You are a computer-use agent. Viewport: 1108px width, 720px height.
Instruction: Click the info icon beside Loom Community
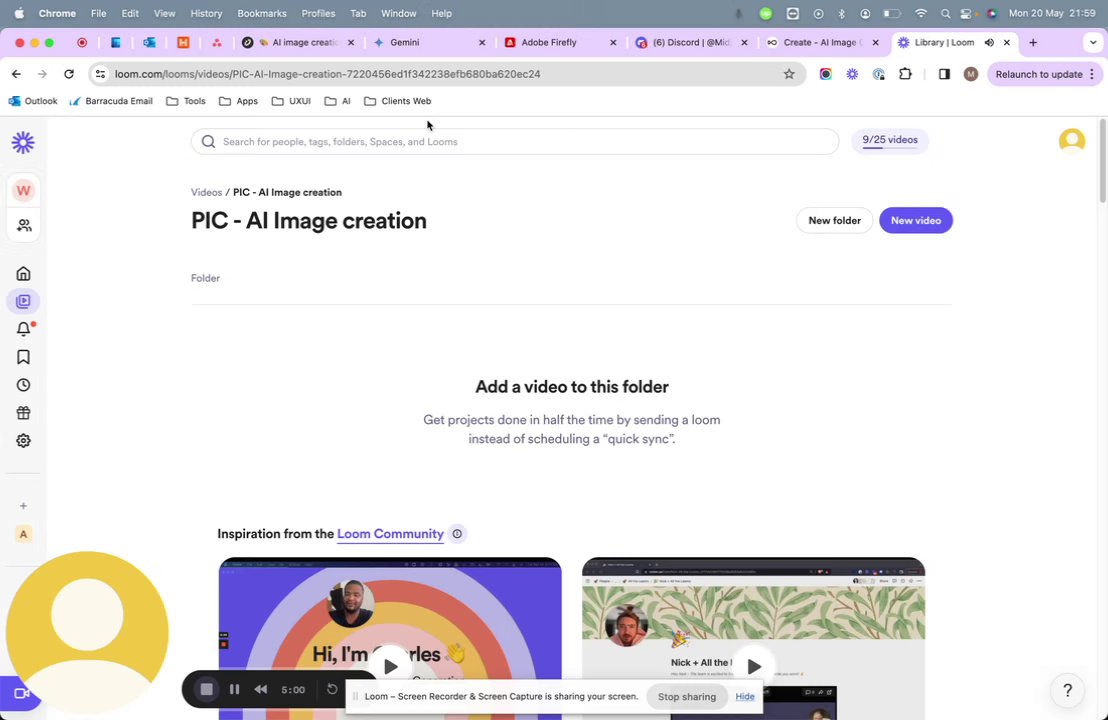pyautogui.click(x=457, y=533)
